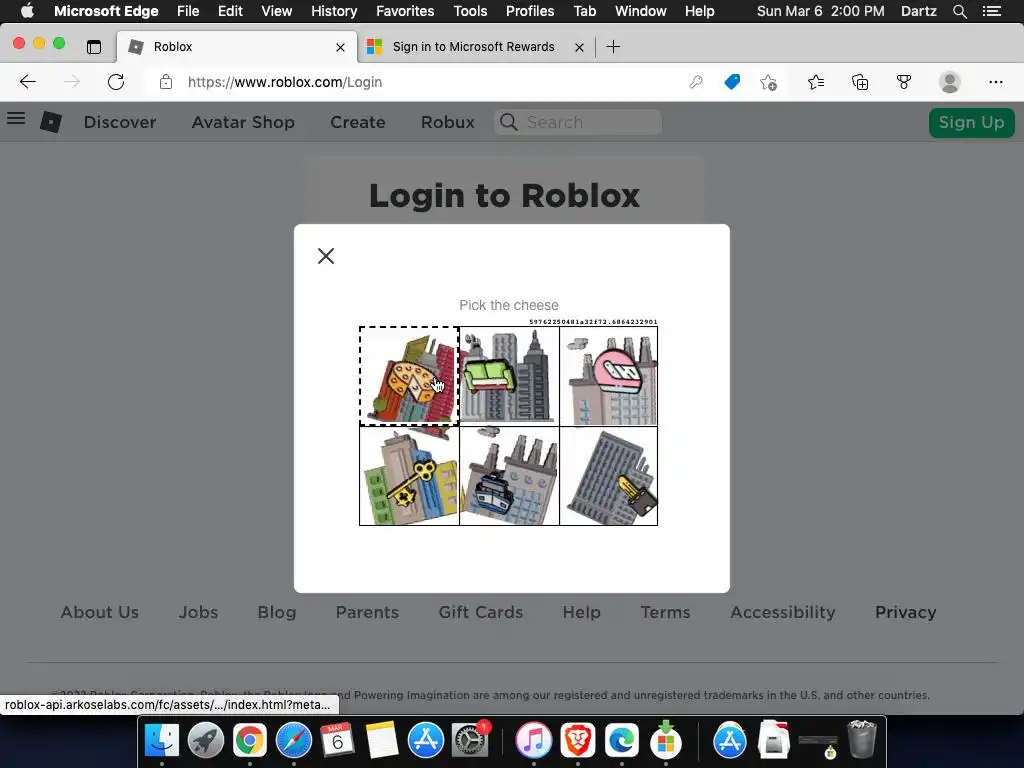Open Google Chrome from the Dock
The width and height of the screenshot is (1024, 768).
(x=249, y=741)
